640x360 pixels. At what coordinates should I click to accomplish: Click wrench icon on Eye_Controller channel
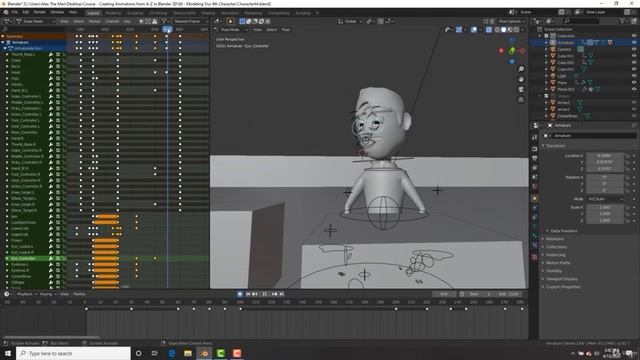click(51, 258)
